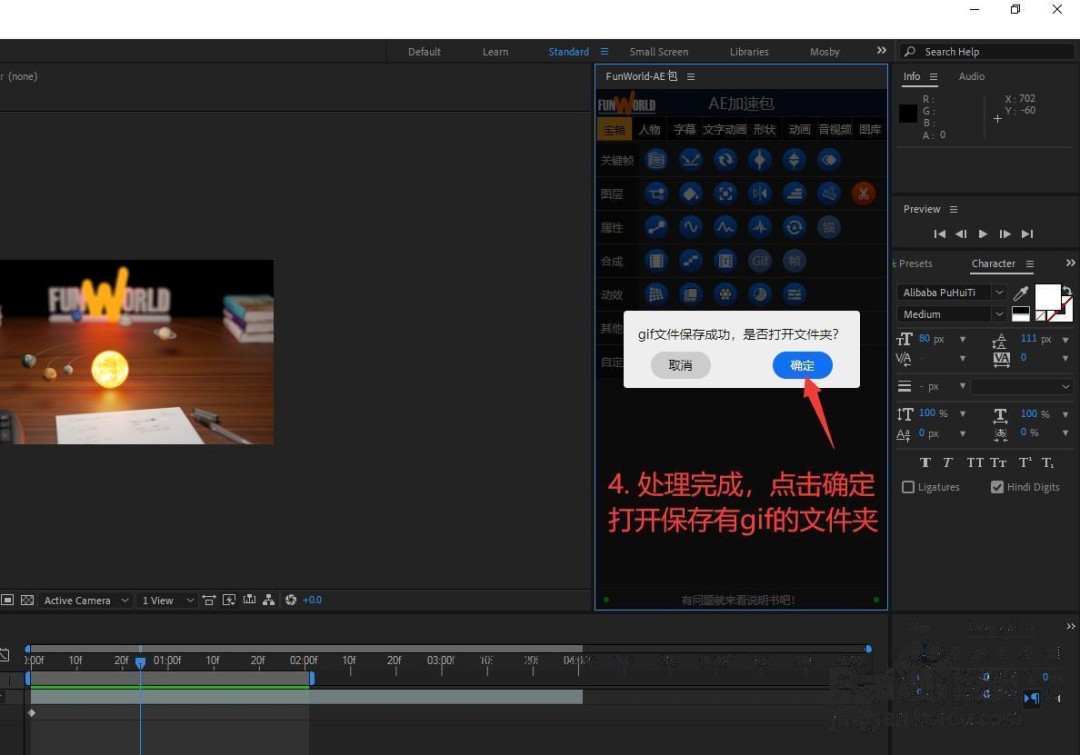The width and height of the screenshot is (1080, 755).
Task: Open the Alibaba PuHuiTi font dropdown
Action: coord(999,292)
